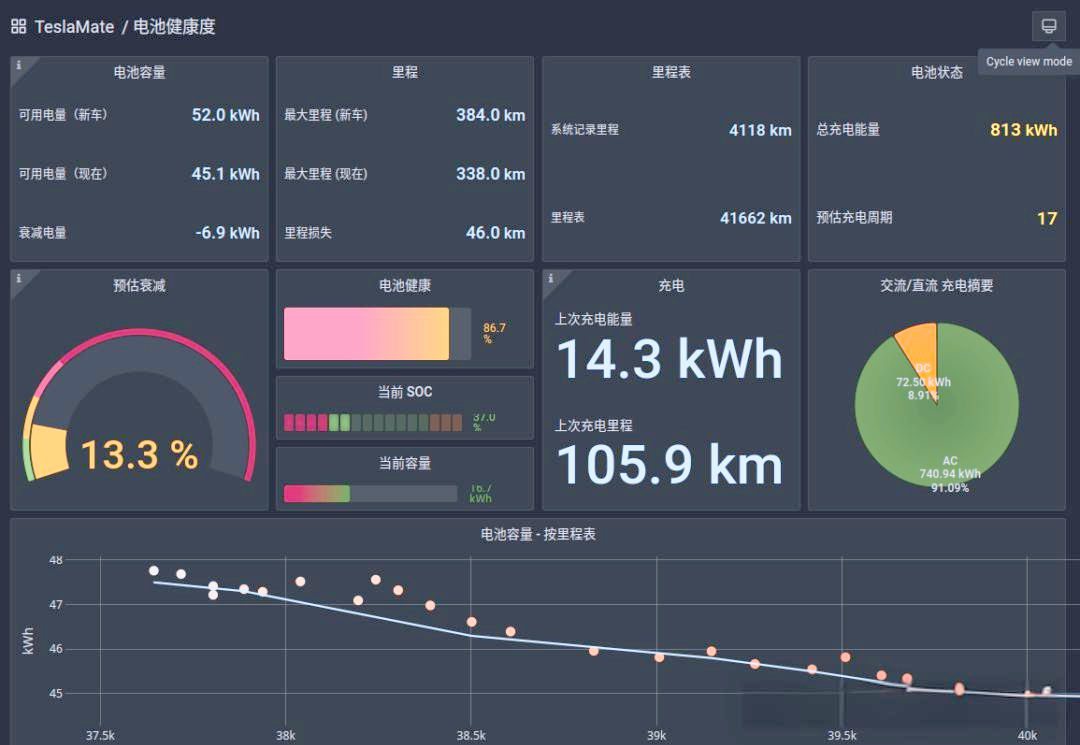1080x745 pixels.
Task: Open the 电池健康 panel title menu
Action: 405,285
